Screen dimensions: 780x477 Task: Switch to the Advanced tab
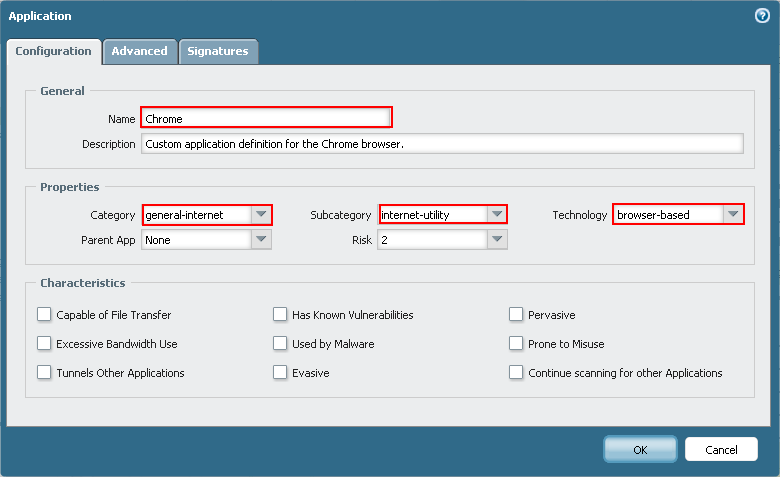pos(139,51)
